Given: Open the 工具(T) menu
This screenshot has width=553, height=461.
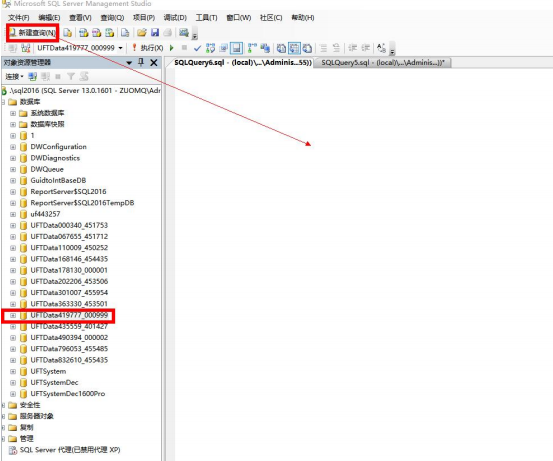Looking at the screenshot, I should [206, 18].
